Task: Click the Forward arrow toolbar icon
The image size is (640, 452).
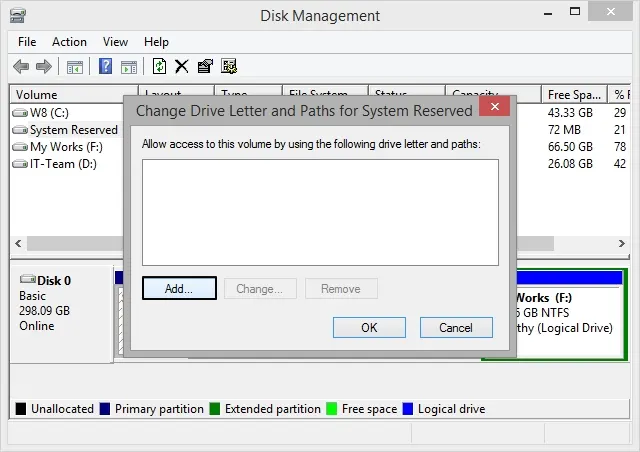Action: click(x=44, y=66)
